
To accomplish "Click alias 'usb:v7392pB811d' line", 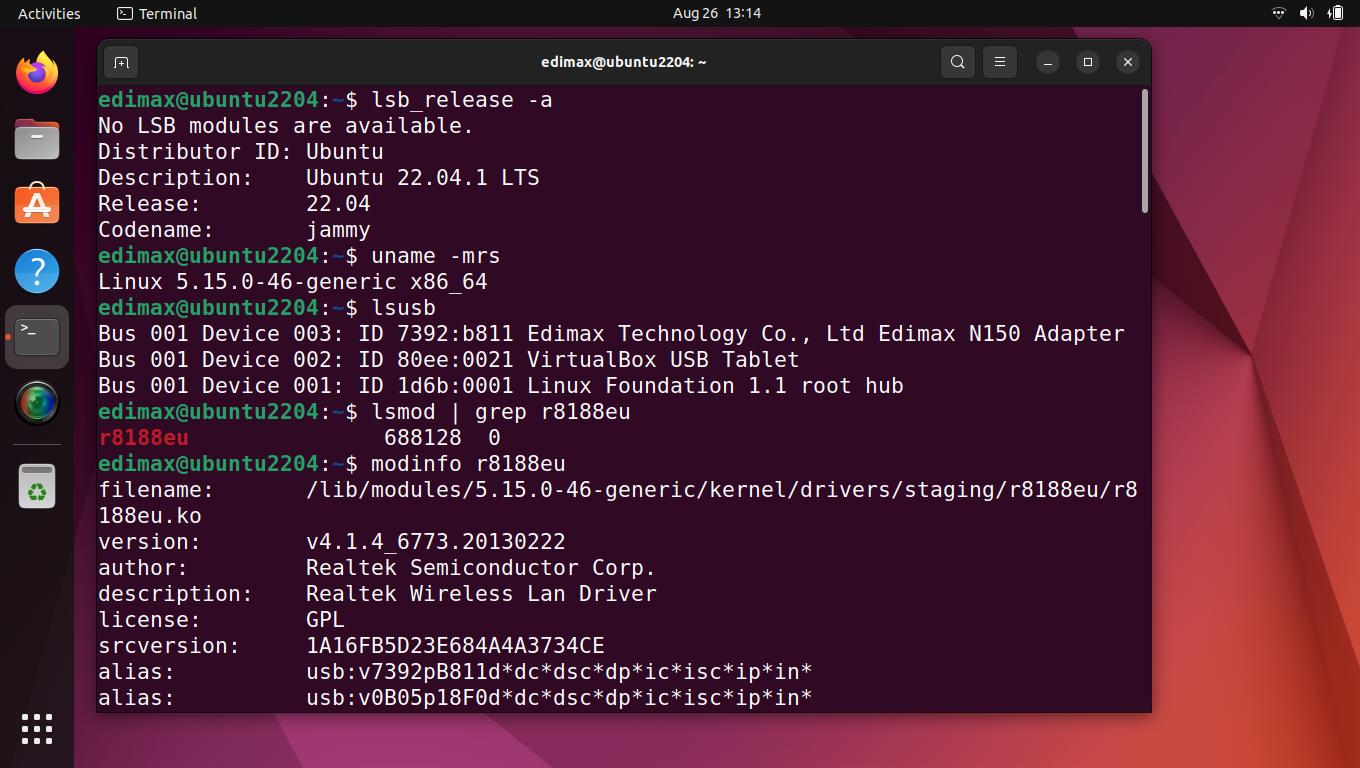I will point(455,672).
